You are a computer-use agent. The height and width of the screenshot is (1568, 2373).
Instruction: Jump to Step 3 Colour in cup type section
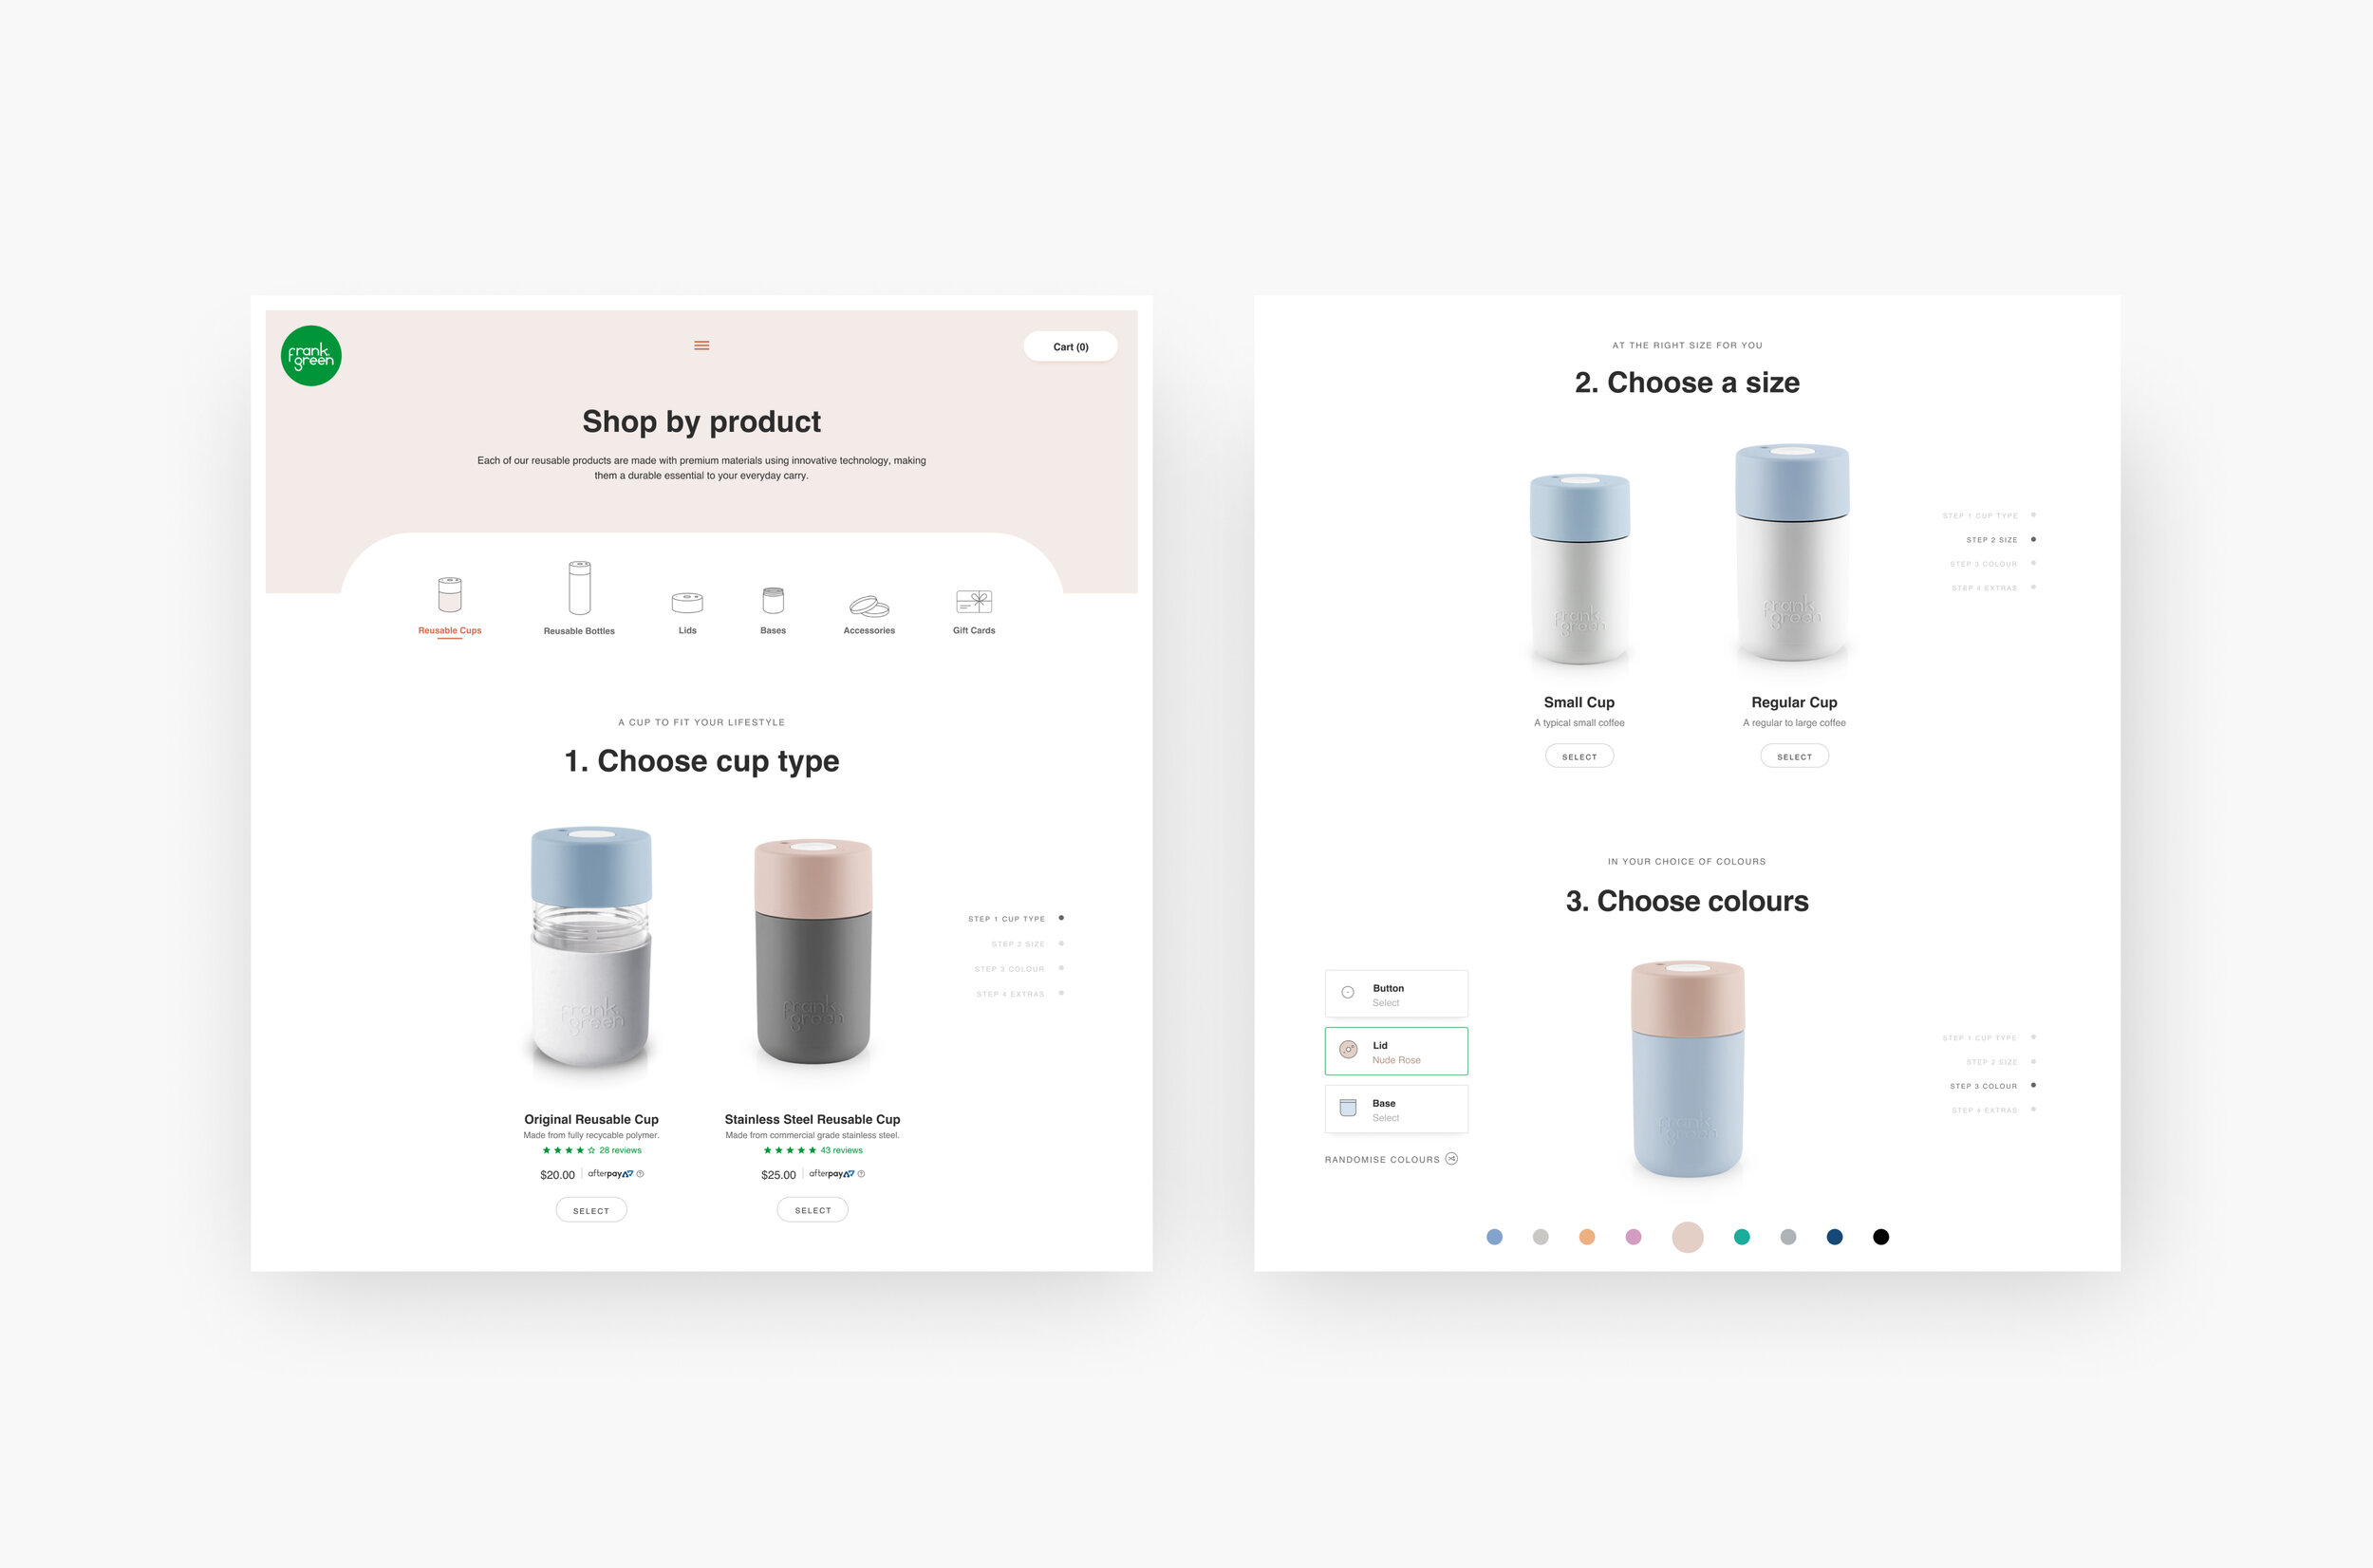[1019, 969]
